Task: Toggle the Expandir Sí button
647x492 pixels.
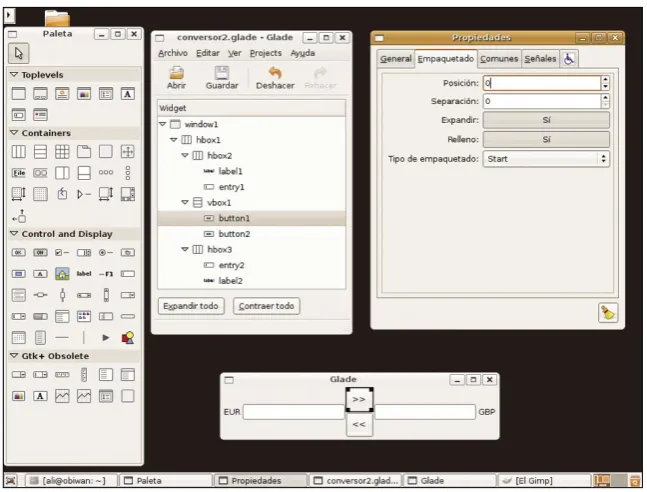Action: pos(546,120)
